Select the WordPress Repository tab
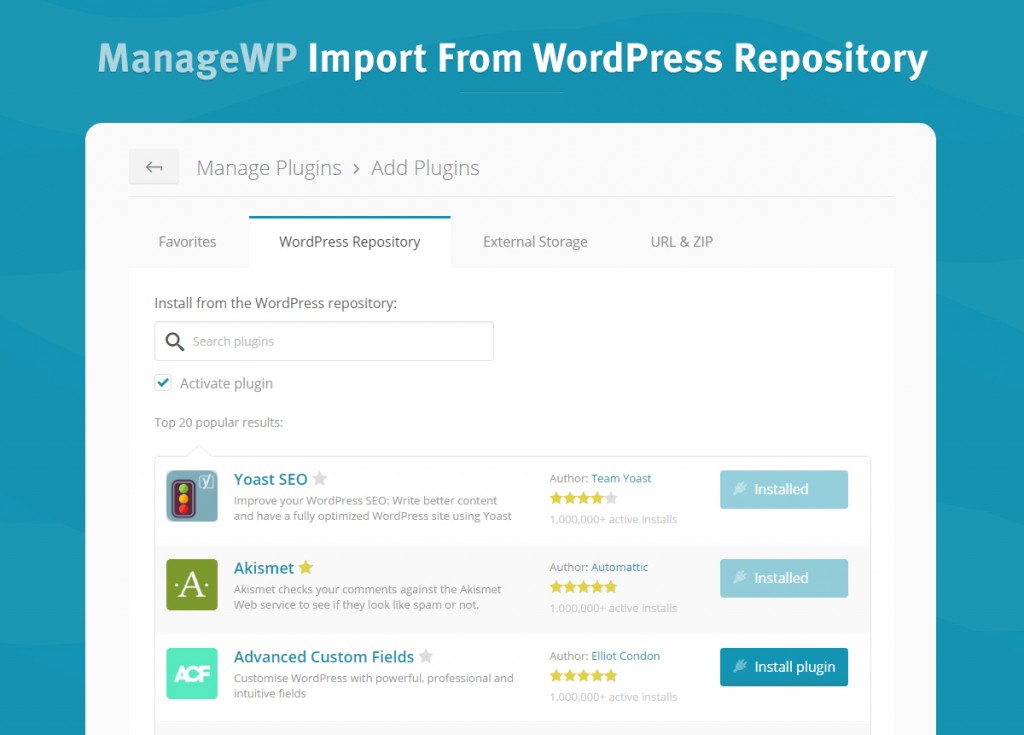The image size is (1024, 735). [350, 242]
